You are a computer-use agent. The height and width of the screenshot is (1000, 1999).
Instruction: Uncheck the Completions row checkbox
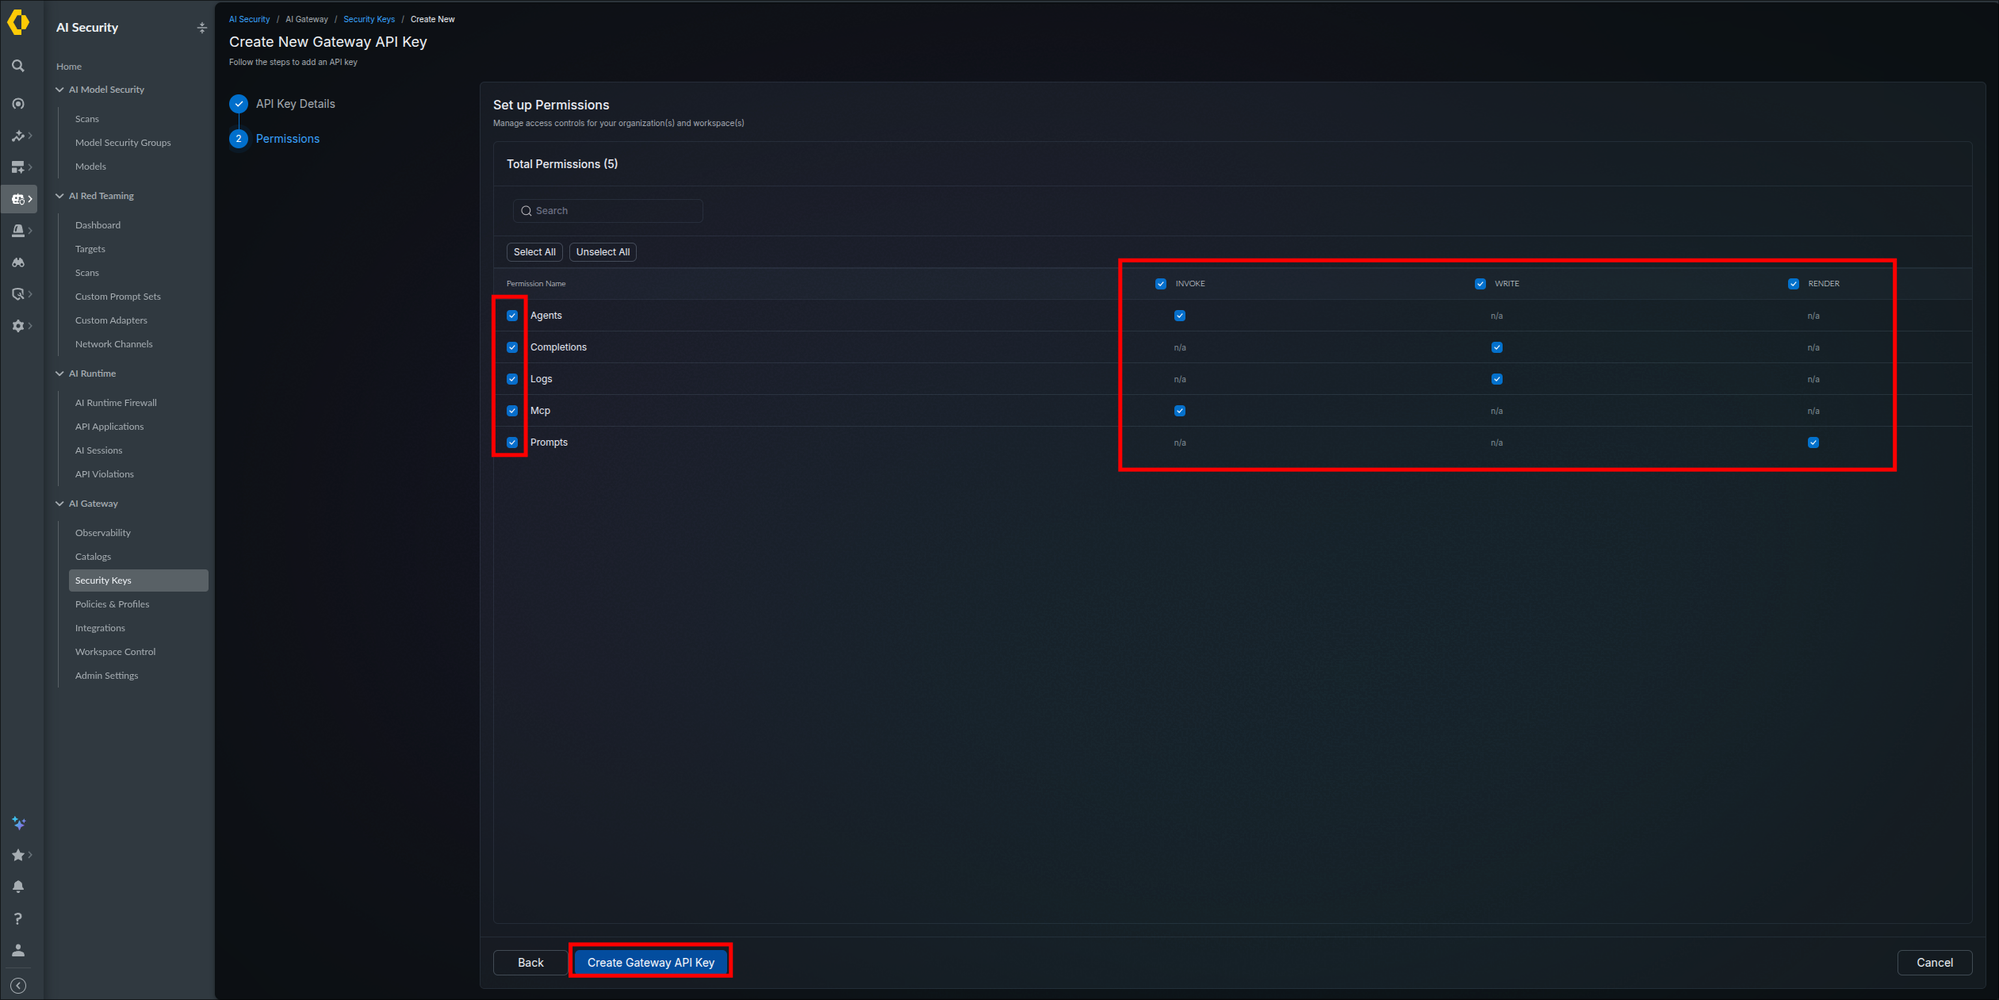(x=512, y=348)
